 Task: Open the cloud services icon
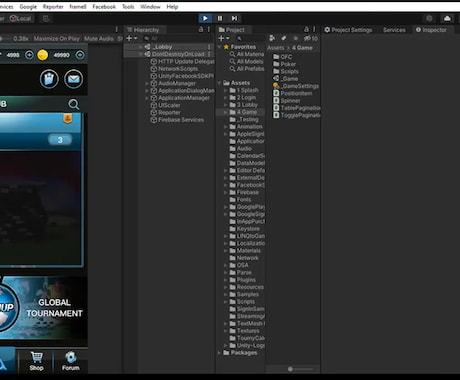pos(447,18)
